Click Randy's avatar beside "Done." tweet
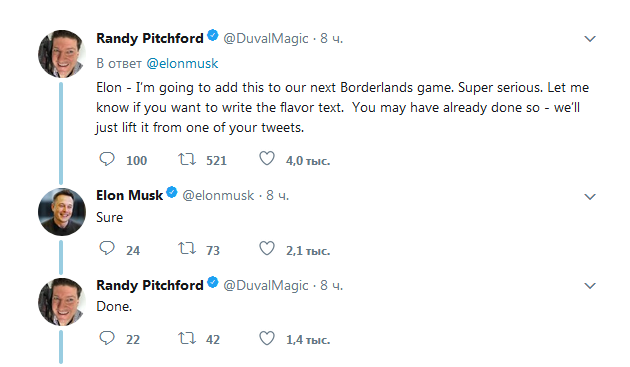Screen dimensions: 630x367 [x=61, y=302]
